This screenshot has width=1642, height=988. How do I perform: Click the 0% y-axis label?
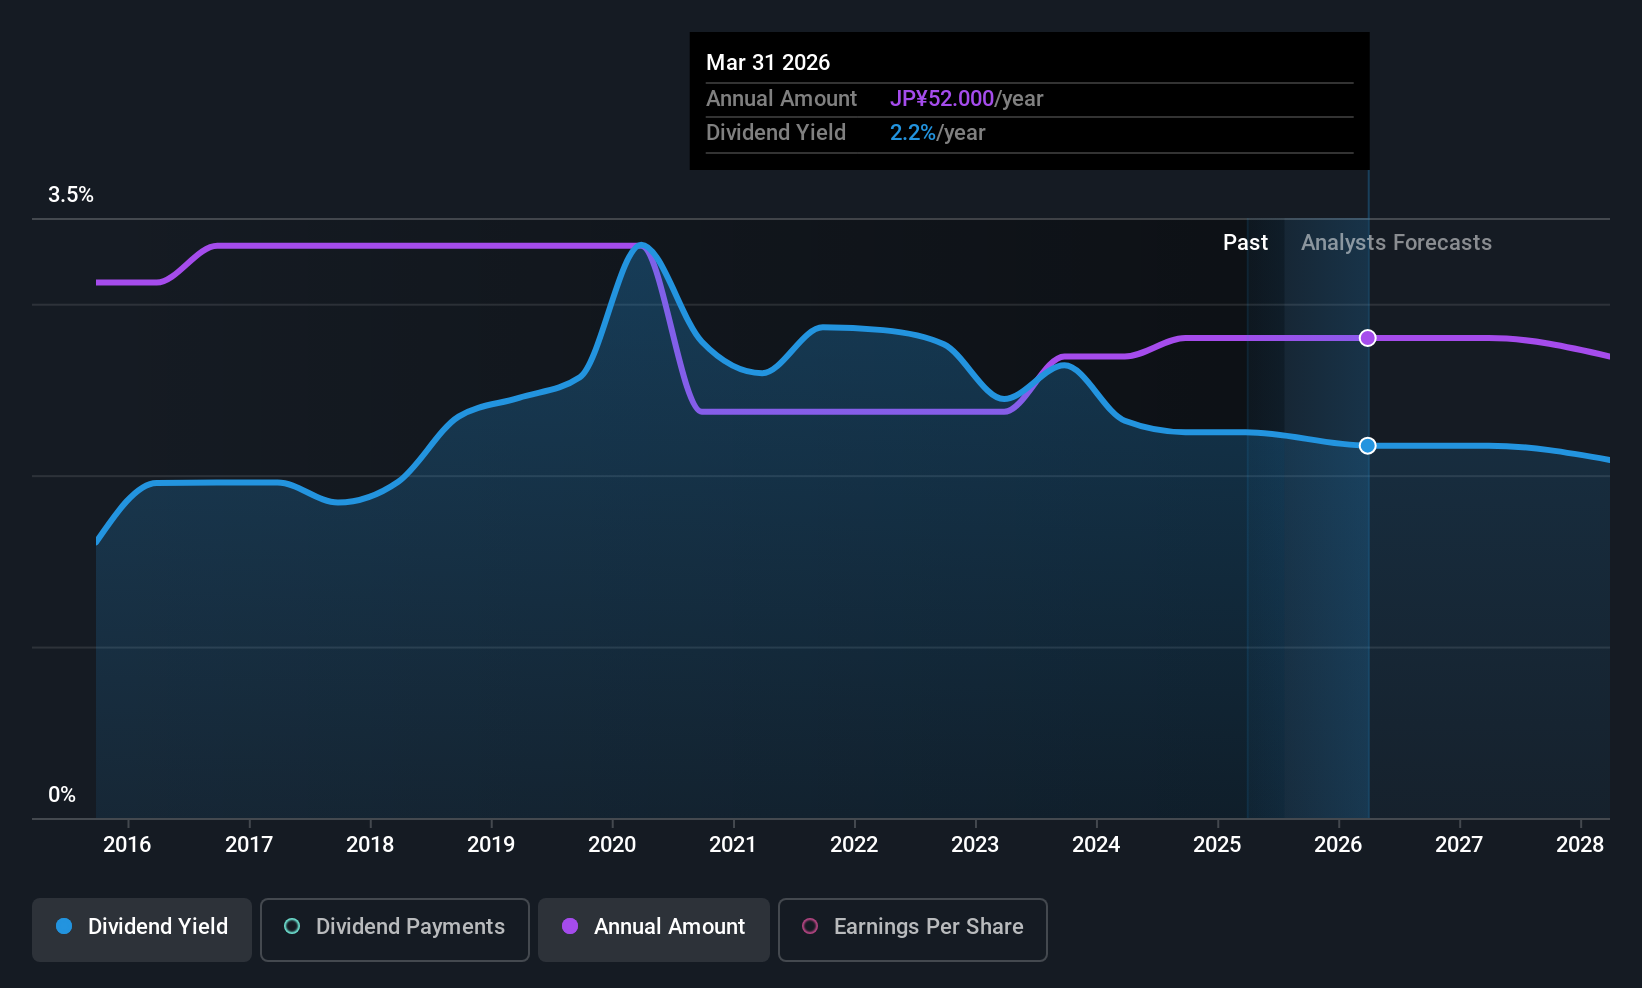coord(62,795)
